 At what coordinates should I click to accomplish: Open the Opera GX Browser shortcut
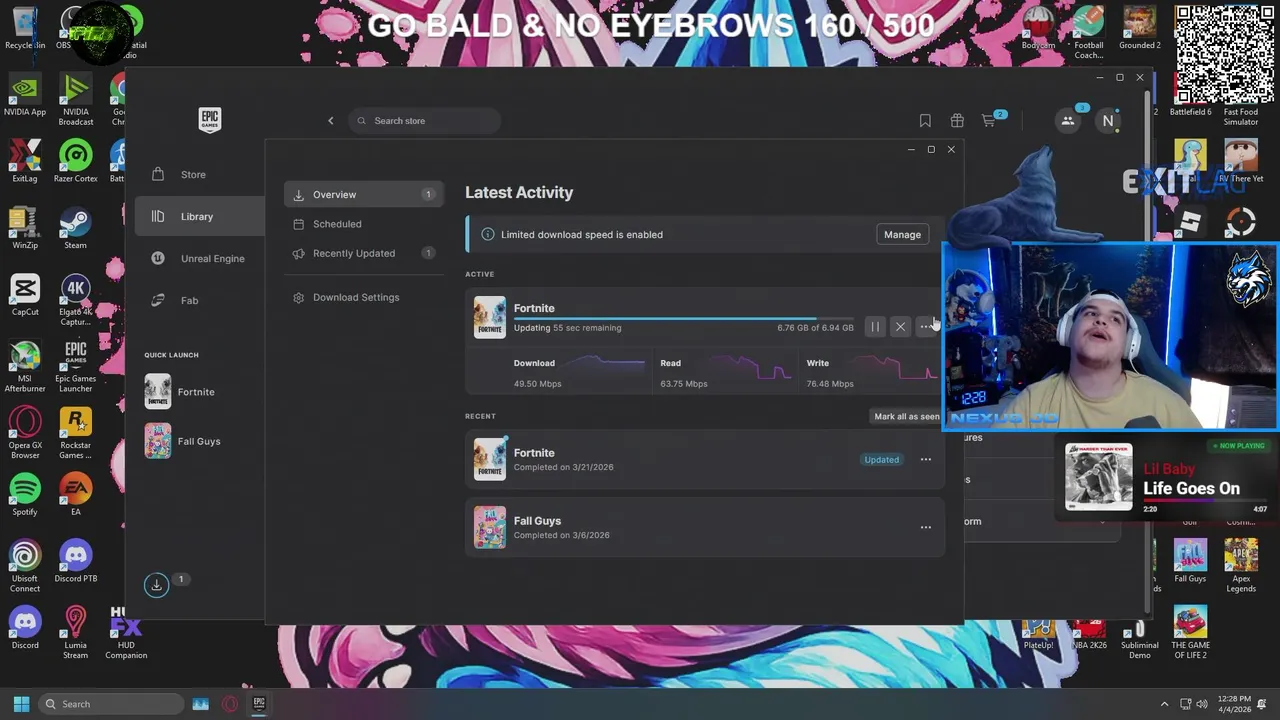tap(25, 433)
